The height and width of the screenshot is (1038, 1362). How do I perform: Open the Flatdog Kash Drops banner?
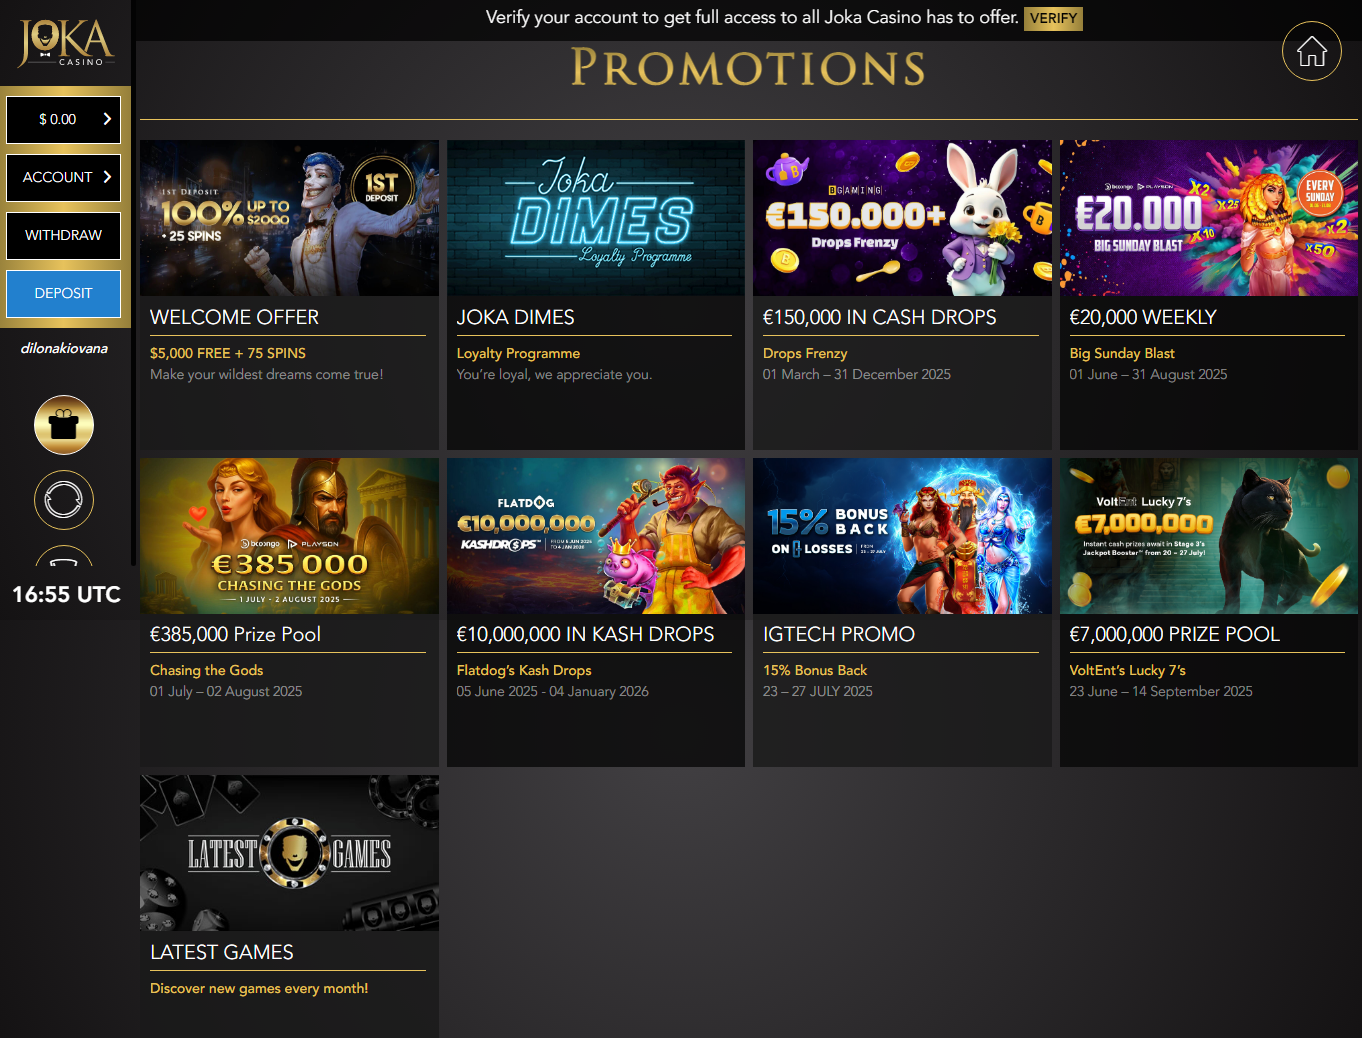[596, 536]
